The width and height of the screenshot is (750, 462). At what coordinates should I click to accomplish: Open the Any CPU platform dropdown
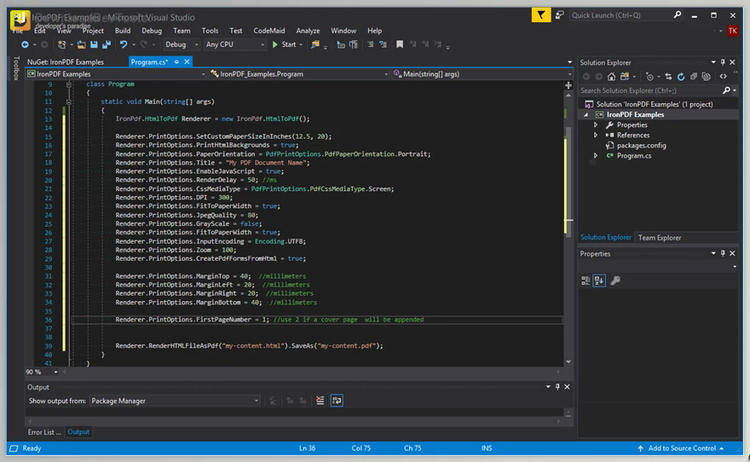click(x=235, y=44)
